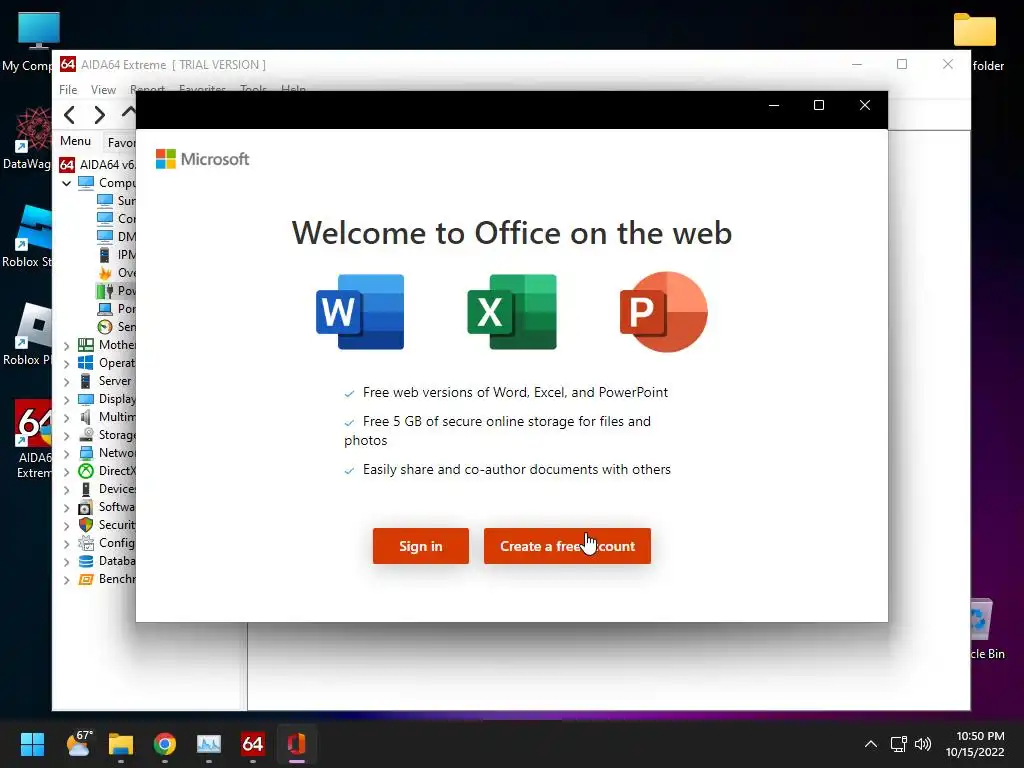Image resolution: width=1024 pixels, height=768 pixels.
Task: Select the Computer node icon
Action: (x=86, y=183)
